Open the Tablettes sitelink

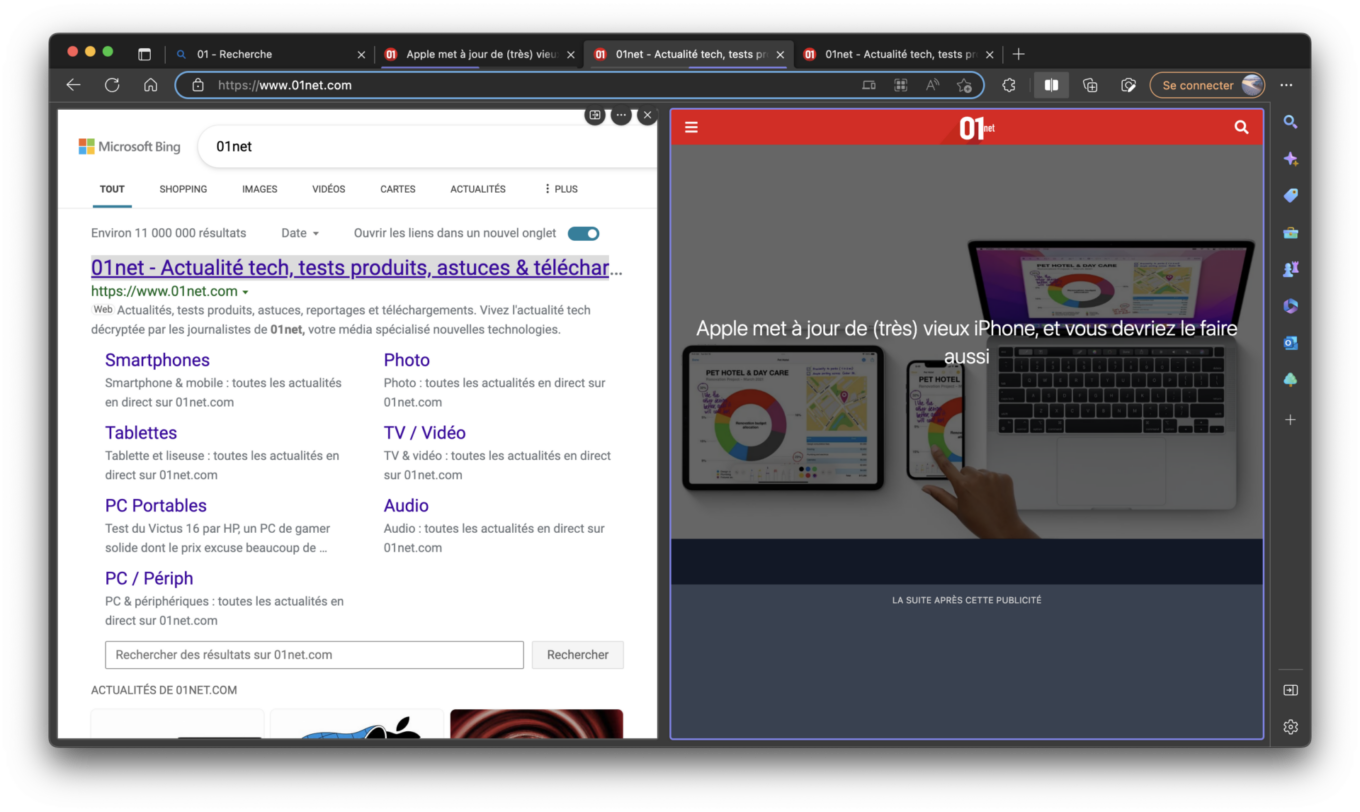(141, 433)
